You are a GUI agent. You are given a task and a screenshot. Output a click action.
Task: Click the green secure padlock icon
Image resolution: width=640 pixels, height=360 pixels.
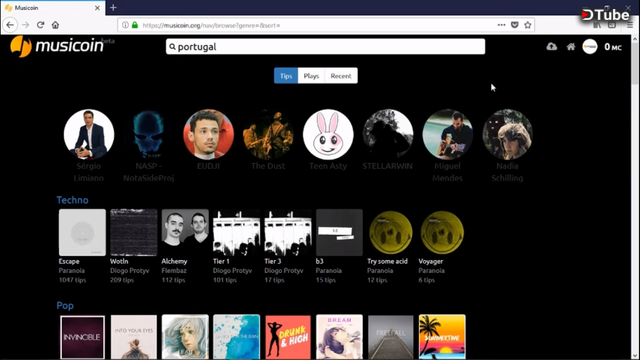pos(135,25)
